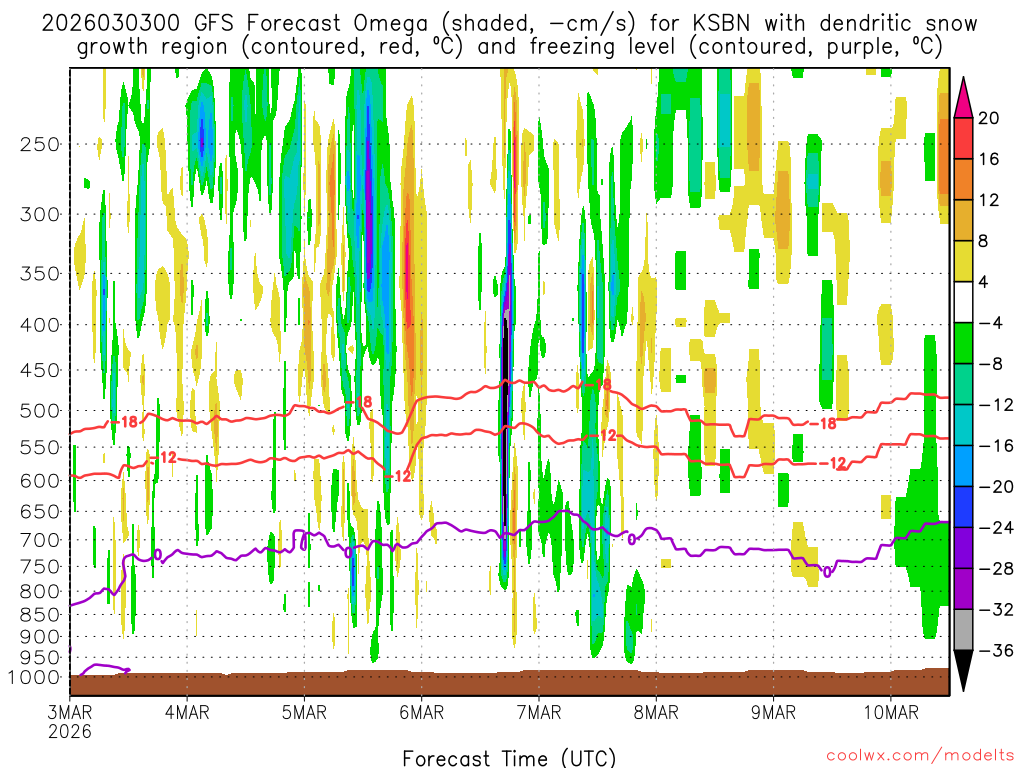Click the 650 pressure level label
Viewport: 1024px width, 768px height.
coord(40,511)
